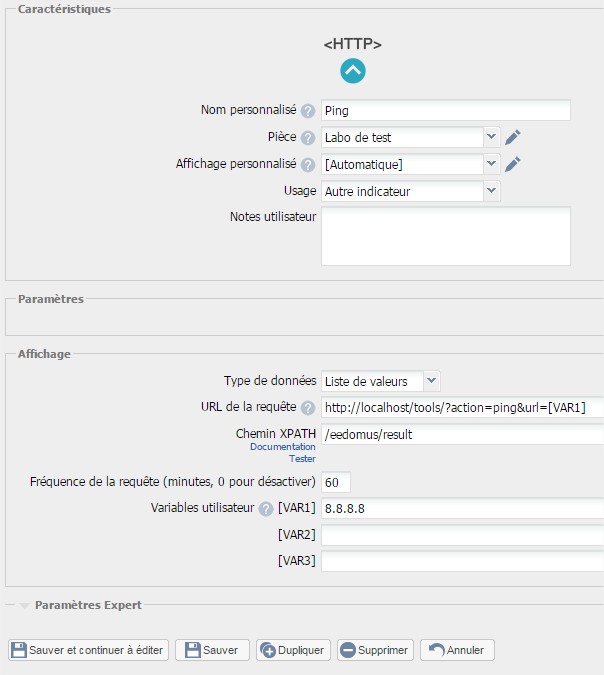Click Sauver et continuer à éditer button
The width and height of the screenshot is (604, 675).
[x=88, y=650]
